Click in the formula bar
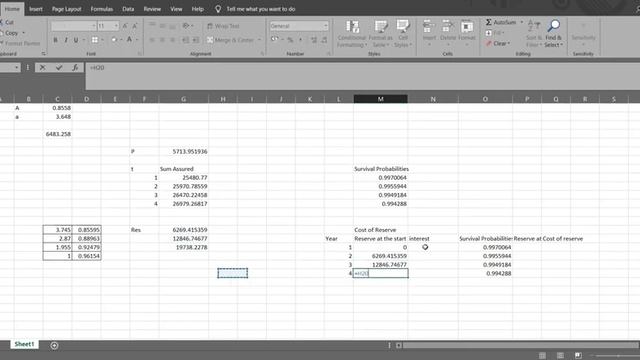The width and height of the screenshot is (640, 360). click(362, 76)
